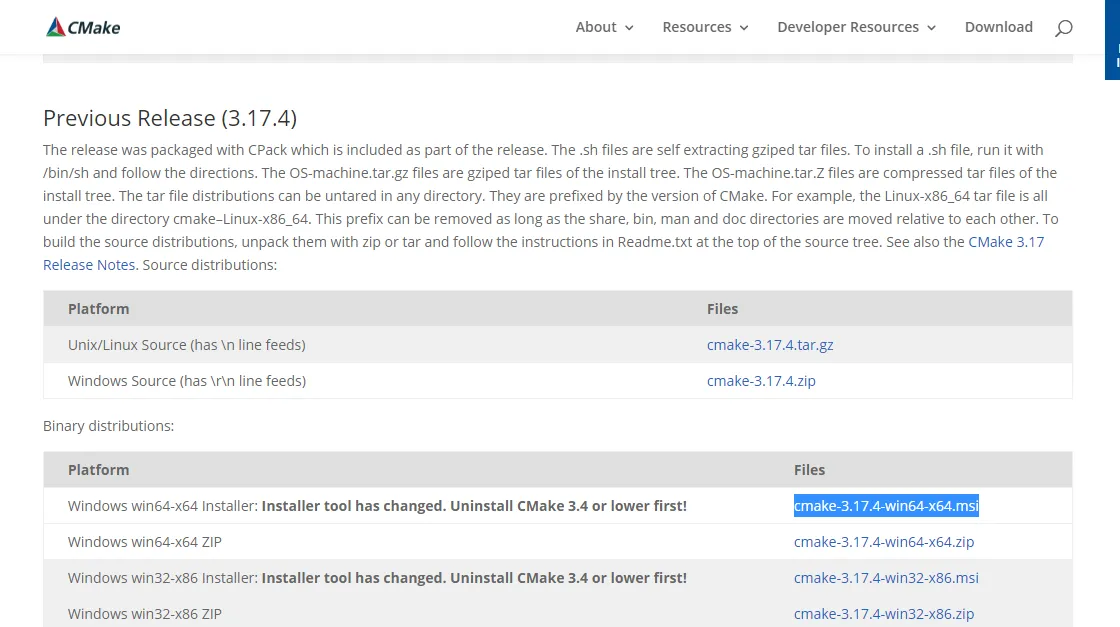Open the CMake 3.17 Release Notes link
The image size is (1120, 627).
coord(1006,242)
